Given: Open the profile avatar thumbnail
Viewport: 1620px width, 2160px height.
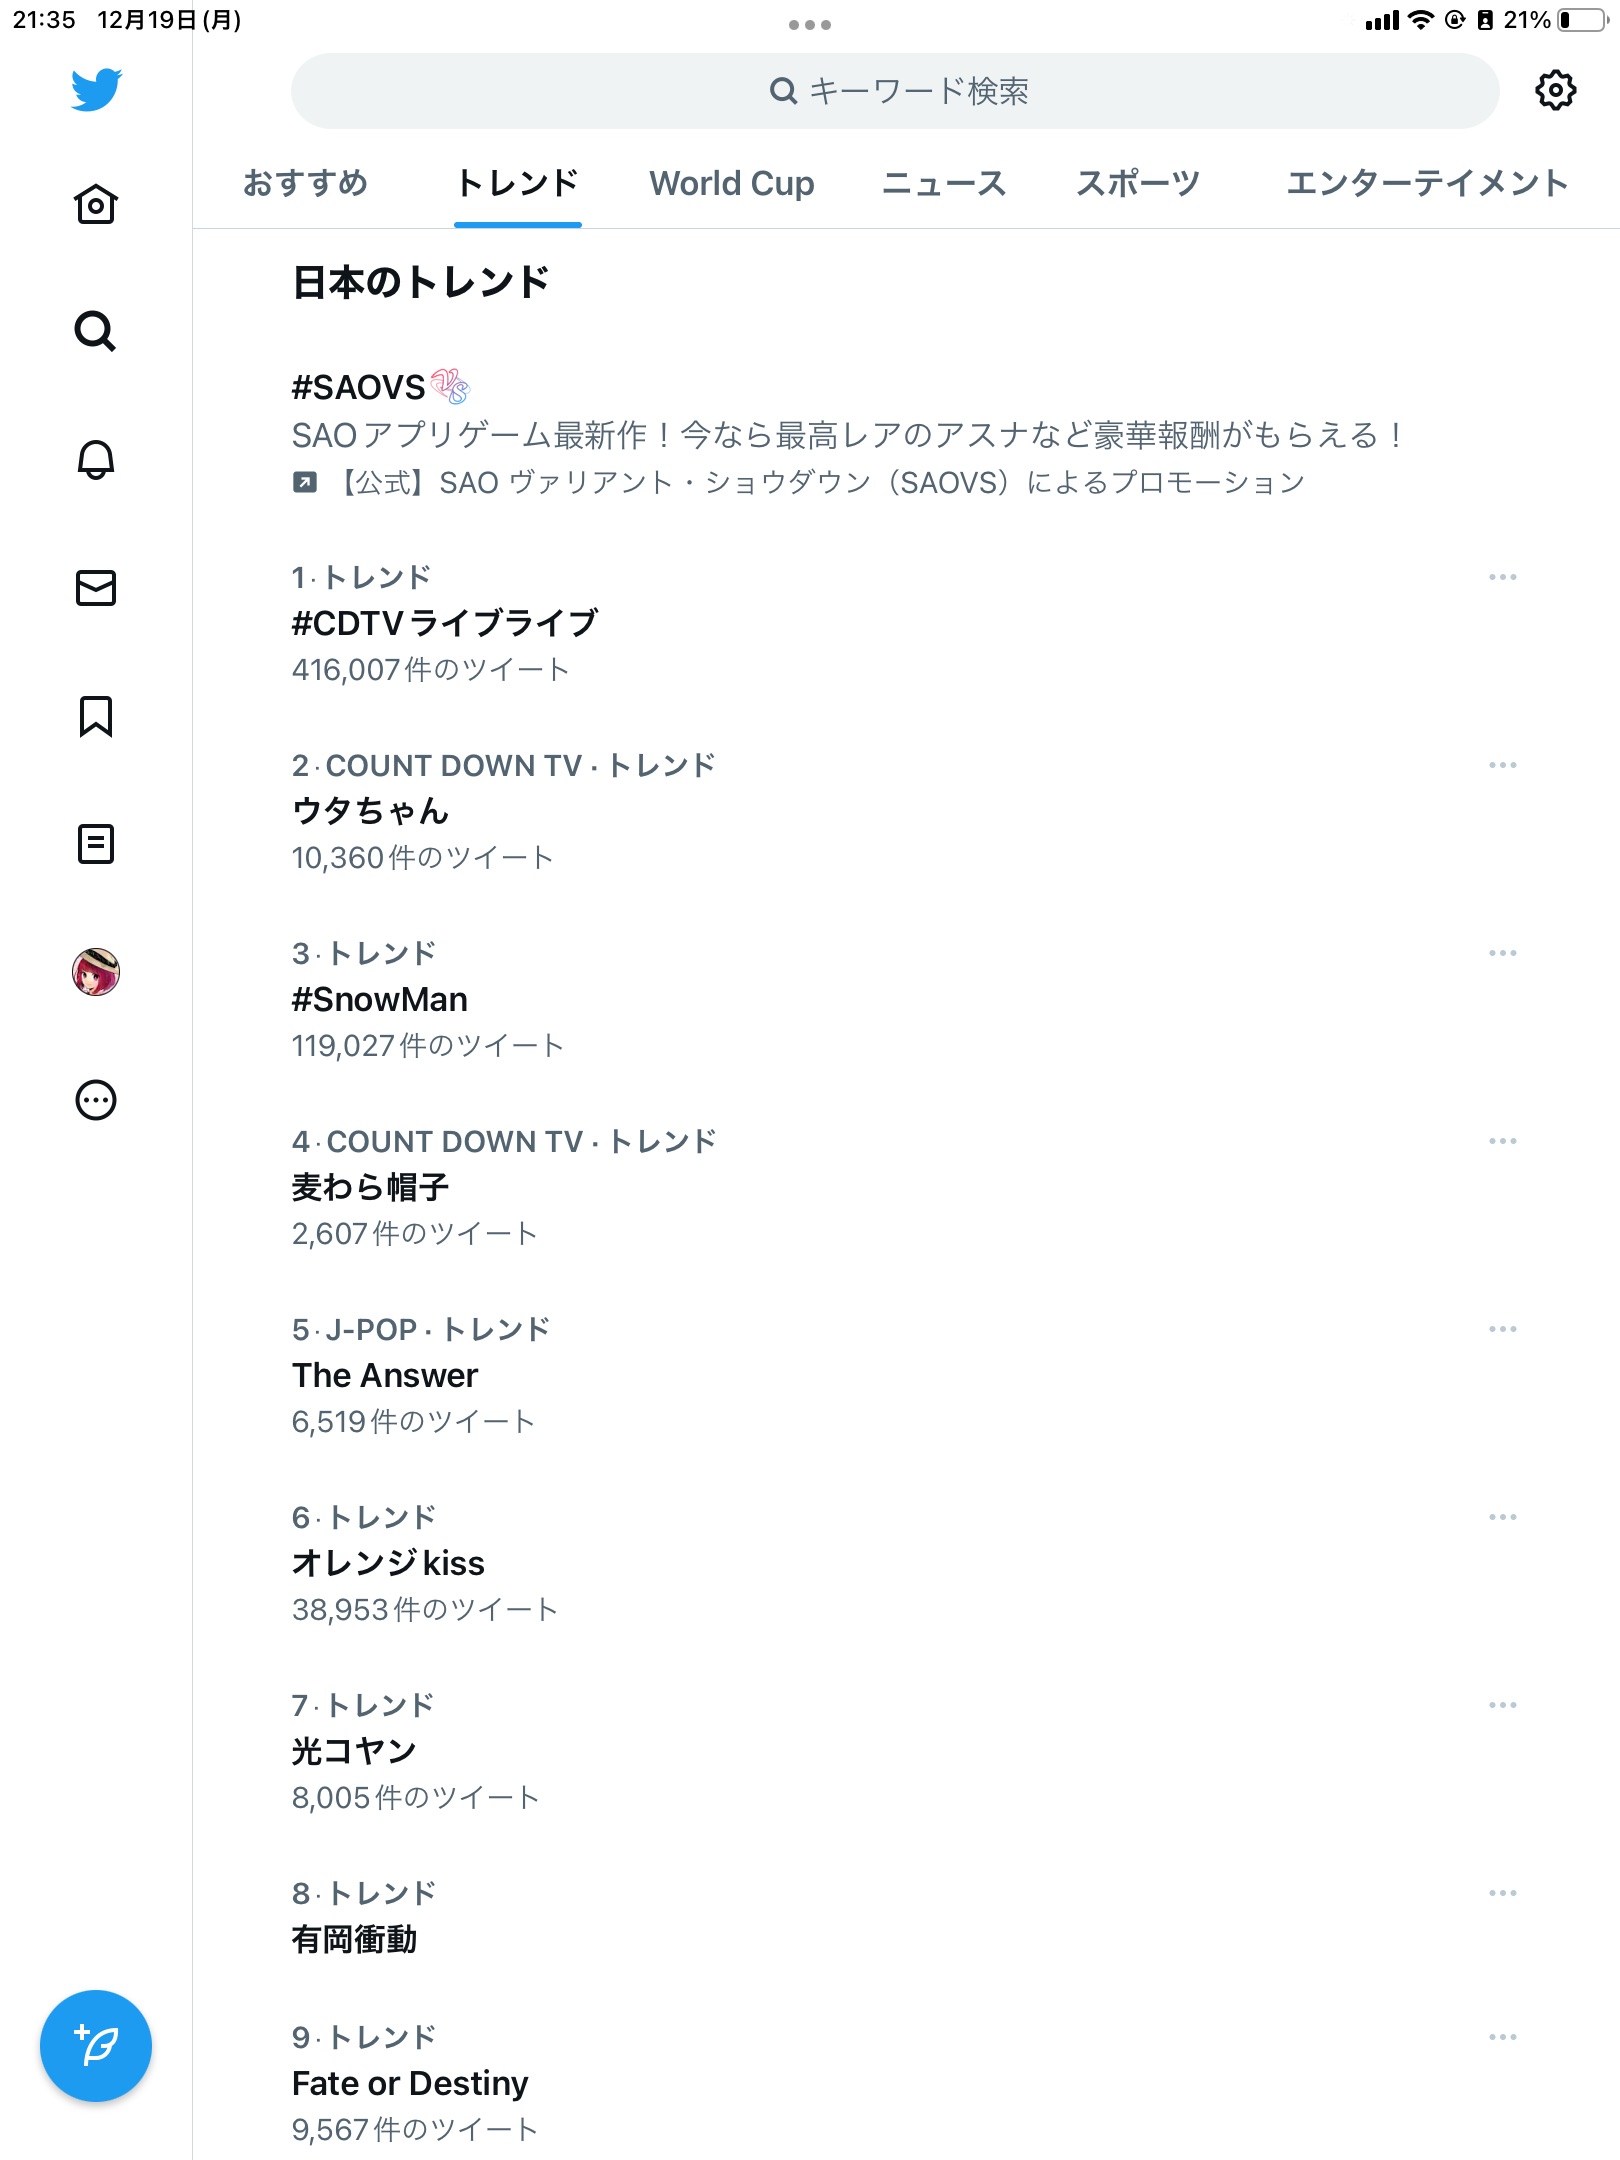Looking at the screenshot, I should coord(96,972).
